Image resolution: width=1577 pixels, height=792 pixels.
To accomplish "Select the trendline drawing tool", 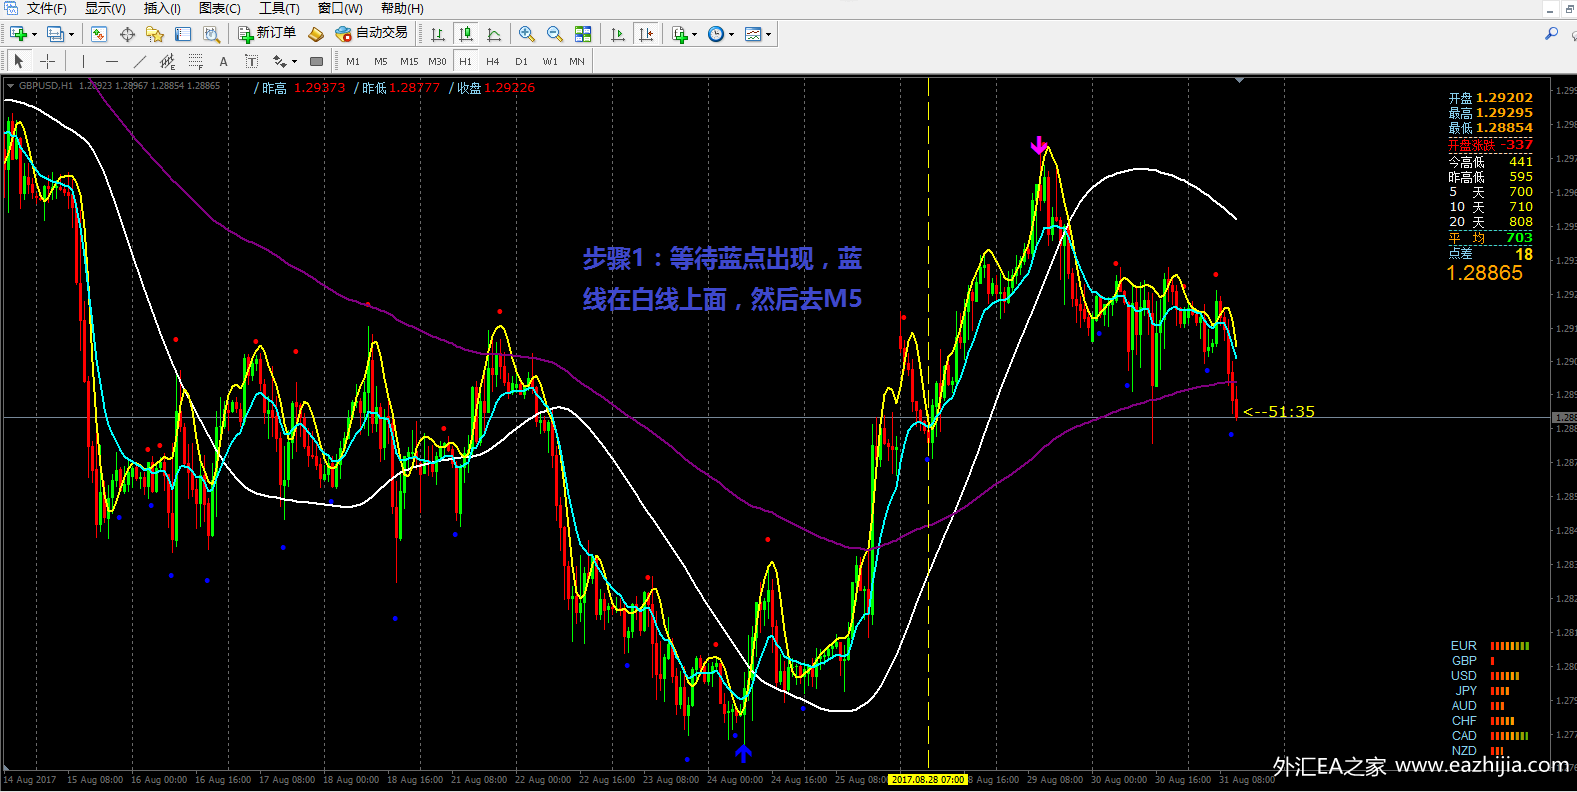I will click(139, 61).
